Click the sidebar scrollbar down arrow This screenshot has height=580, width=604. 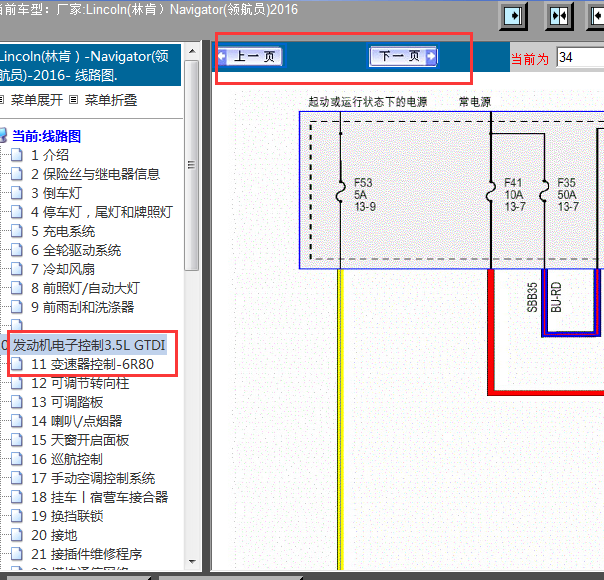[x=192, y=562]
